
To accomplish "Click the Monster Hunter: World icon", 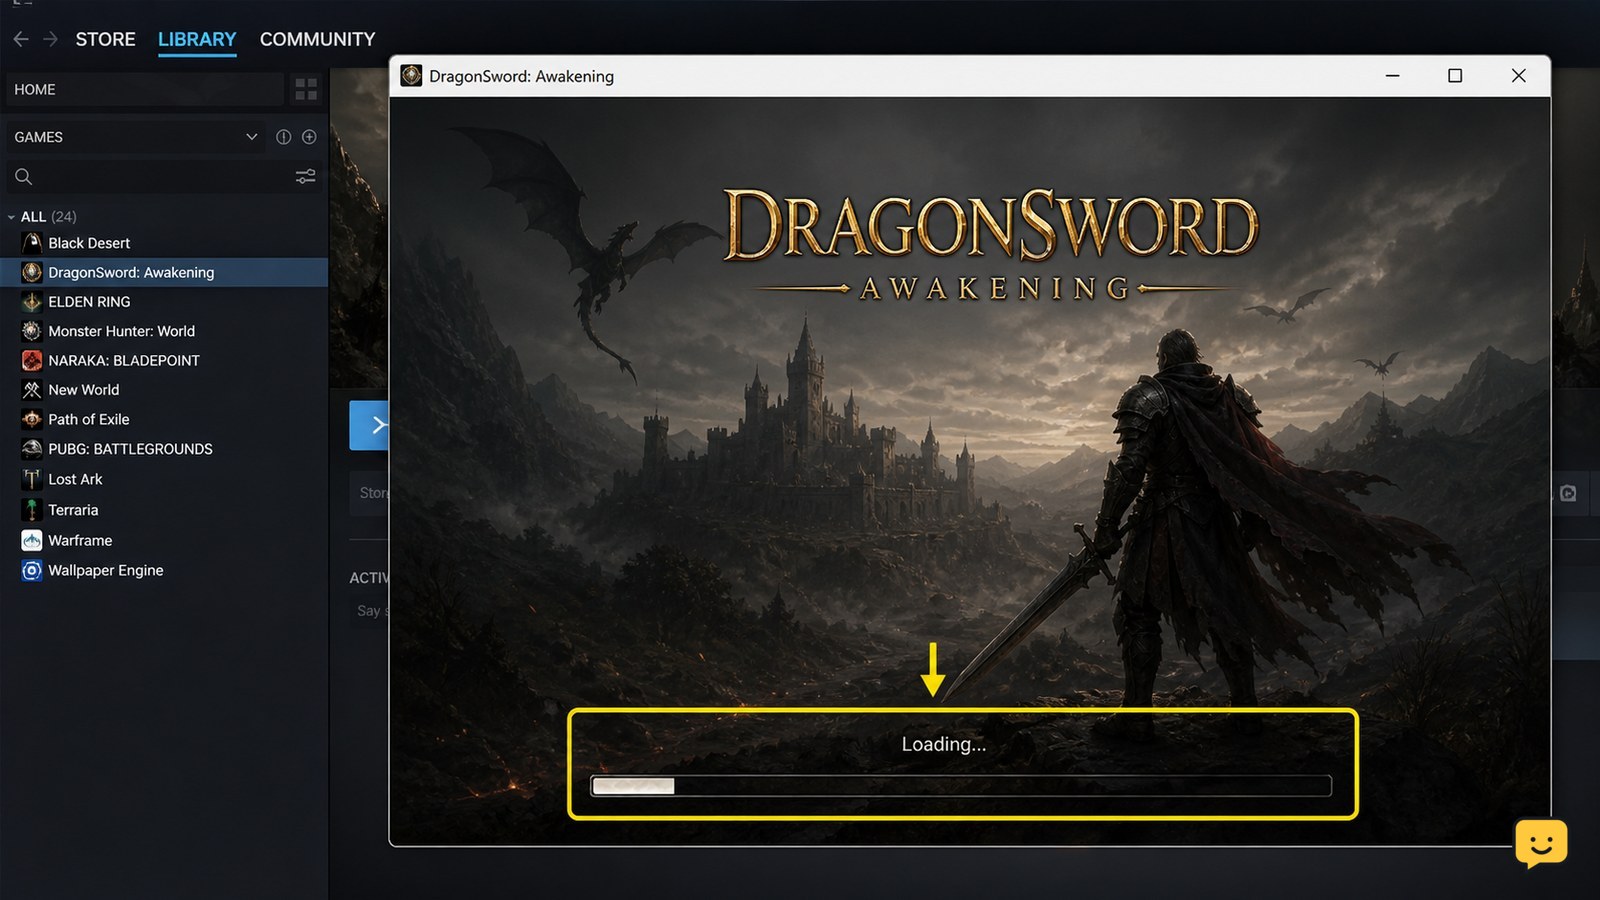I will click(x=32, y=331).
